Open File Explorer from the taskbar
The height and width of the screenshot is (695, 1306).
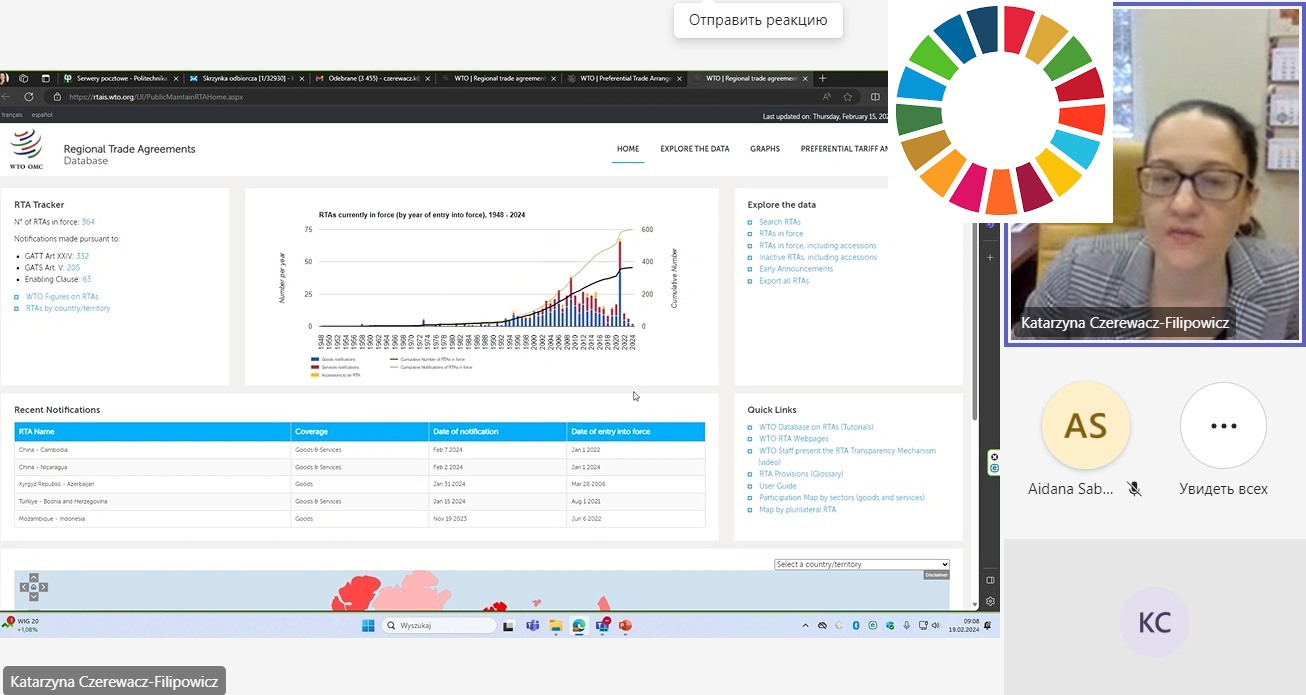(x=556, y=626)
